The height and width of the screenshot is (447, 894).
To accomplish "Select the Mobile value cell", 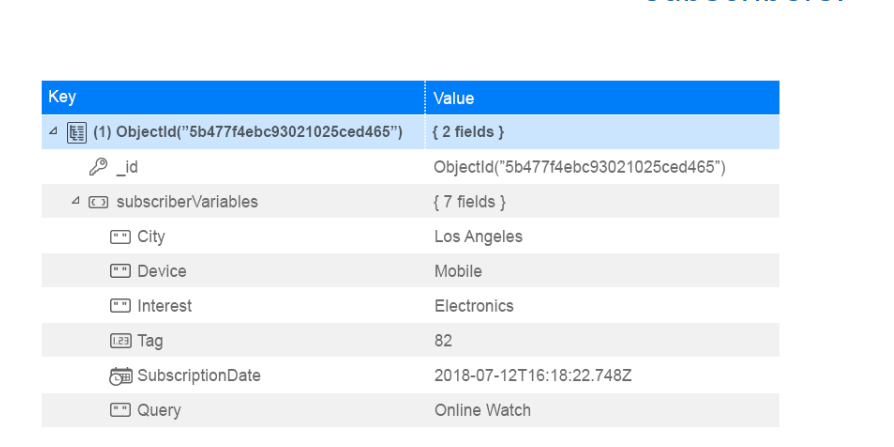I will pos(458,271).
